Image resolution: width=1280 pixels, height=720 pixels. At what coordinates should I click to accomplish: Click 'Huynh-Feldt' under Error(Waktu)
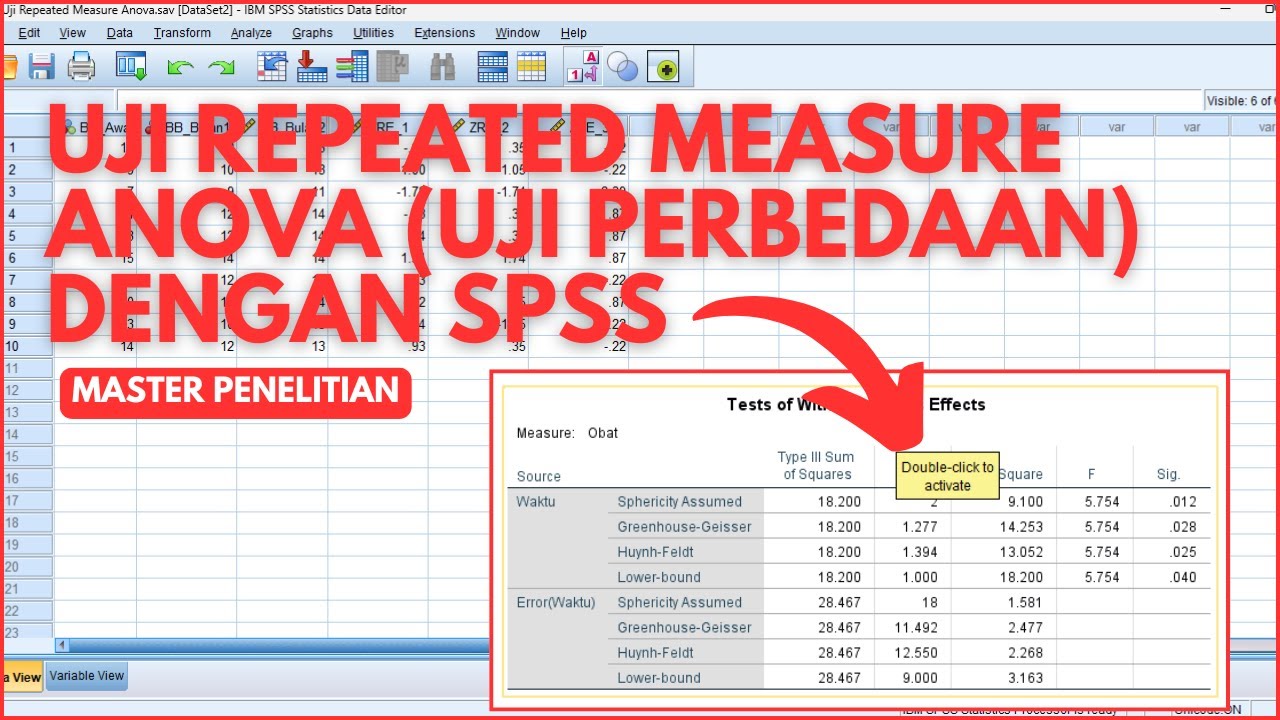(655, 653)
